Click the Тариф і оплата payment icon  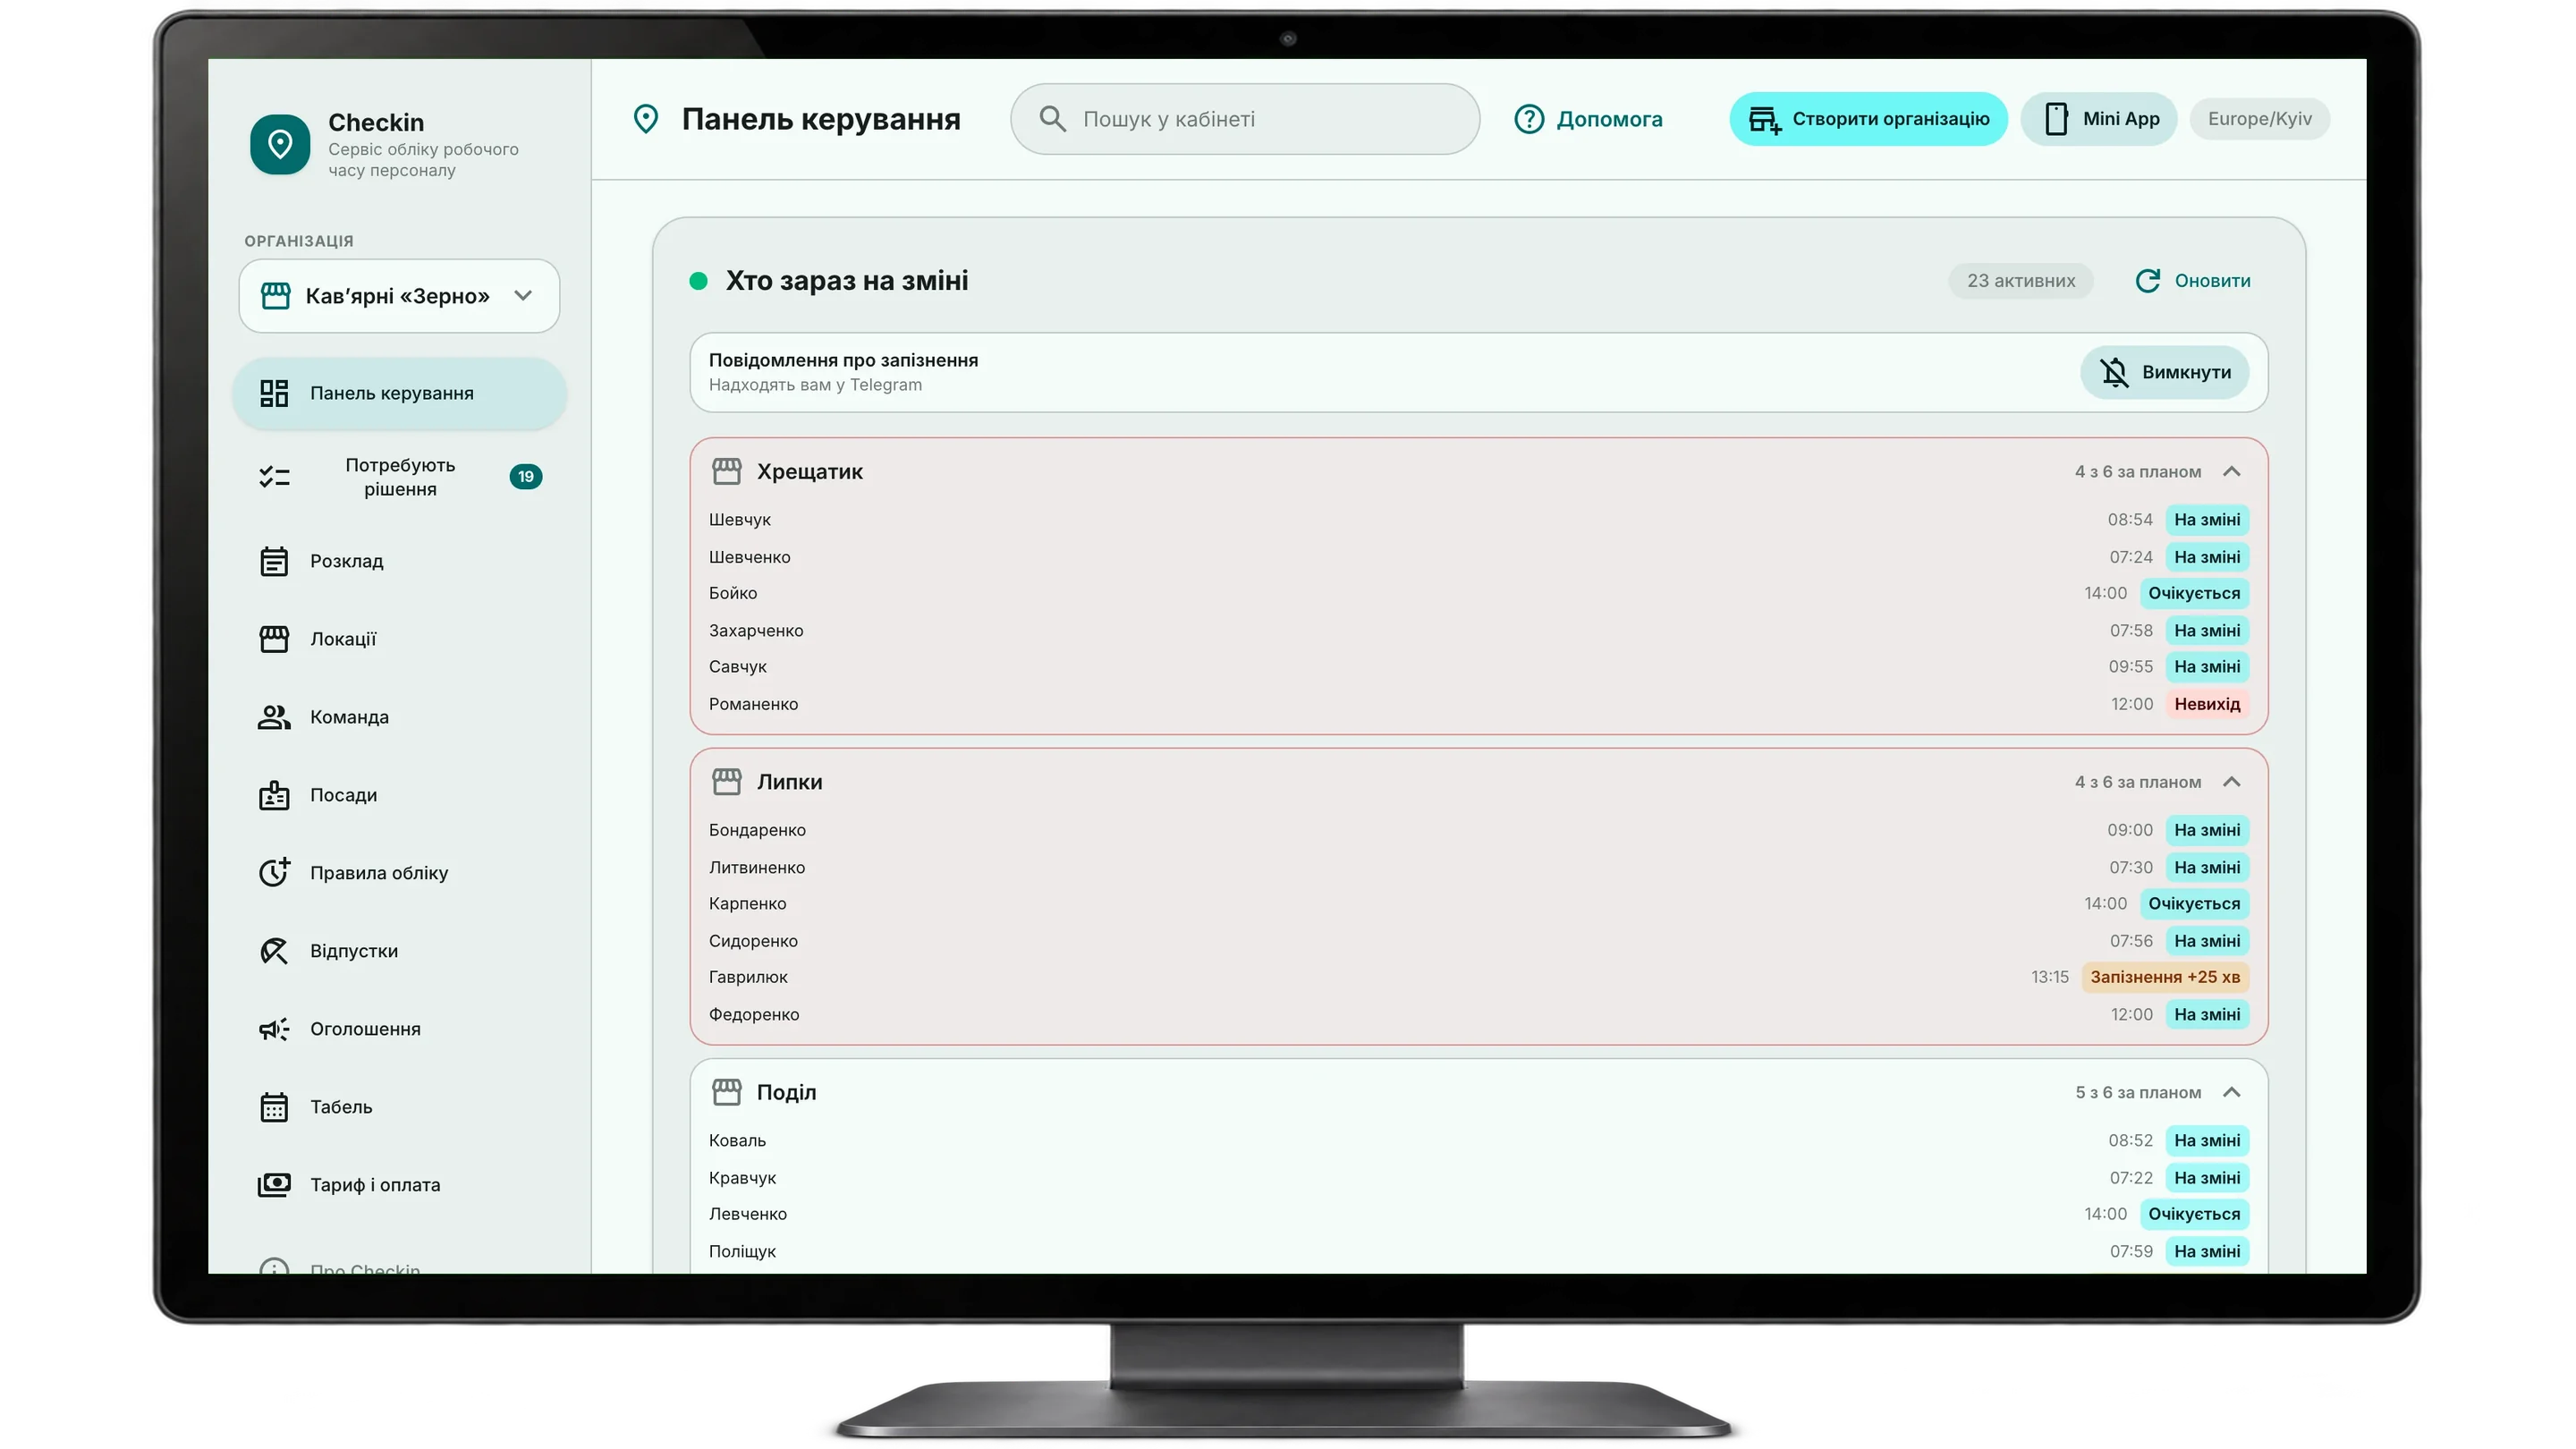coord(274,1185)
